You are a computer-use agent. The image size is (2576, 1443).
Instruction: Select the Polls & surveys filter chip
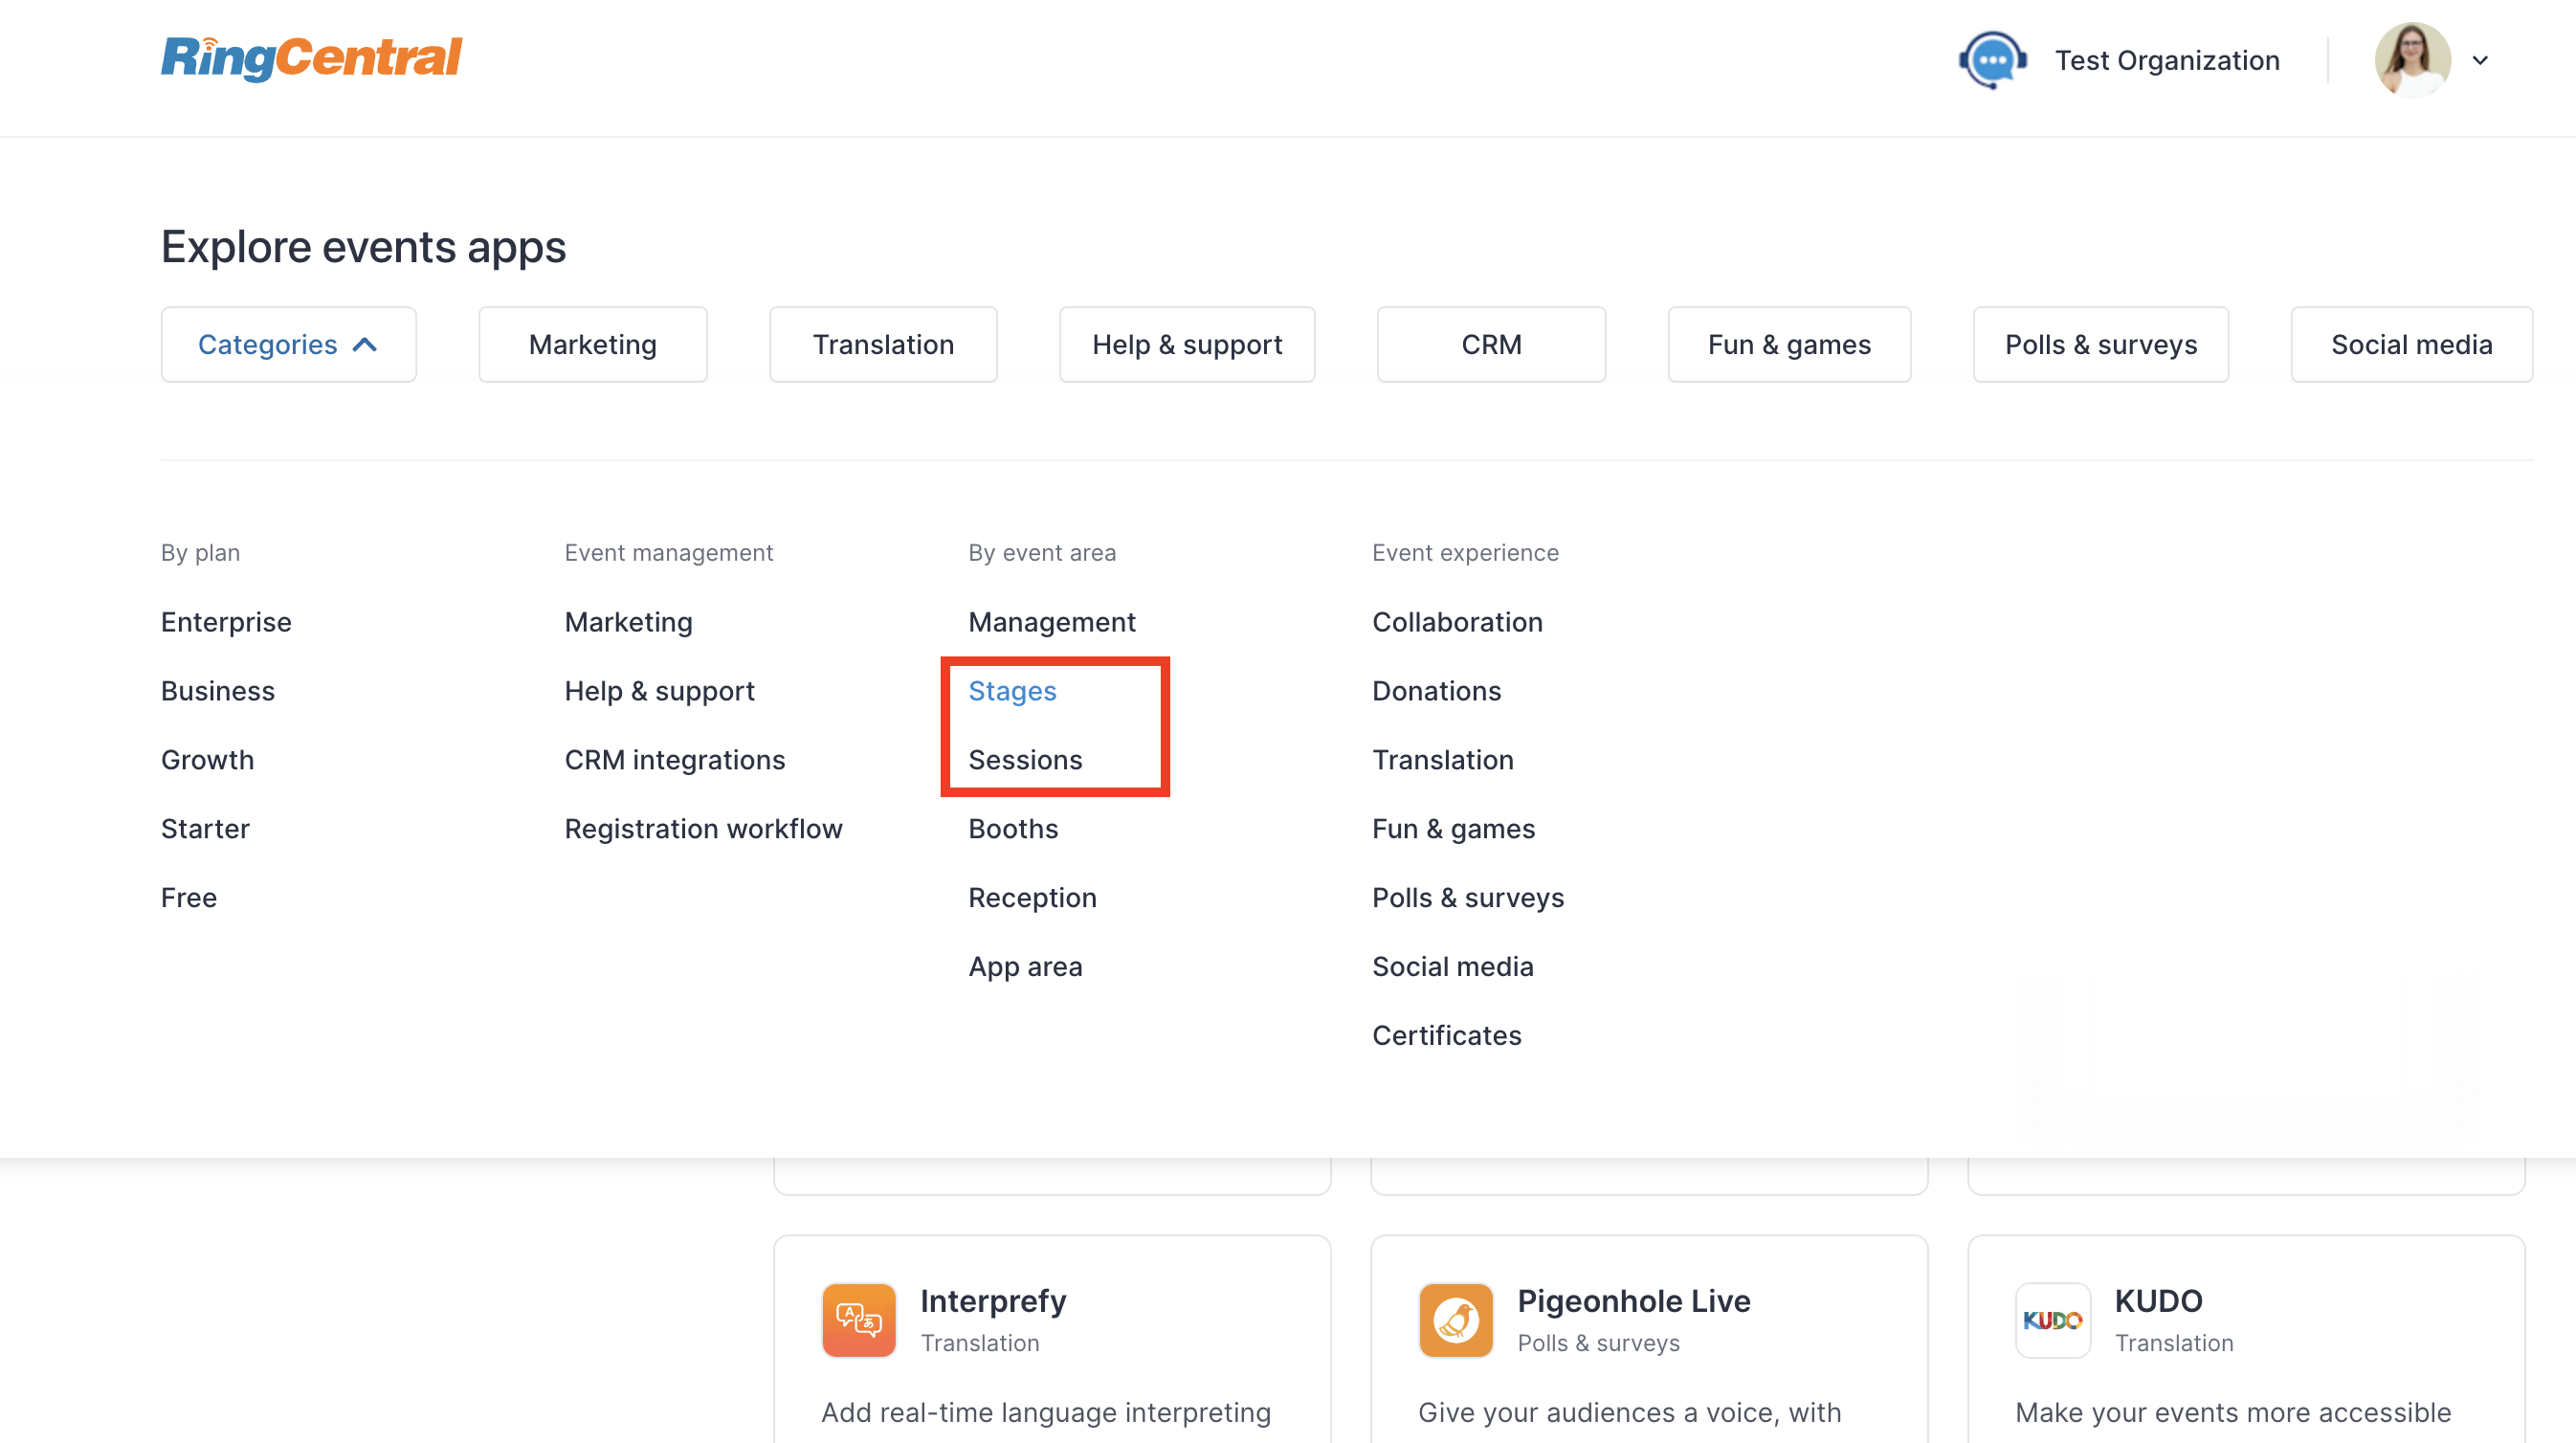tap(2100, 344)
